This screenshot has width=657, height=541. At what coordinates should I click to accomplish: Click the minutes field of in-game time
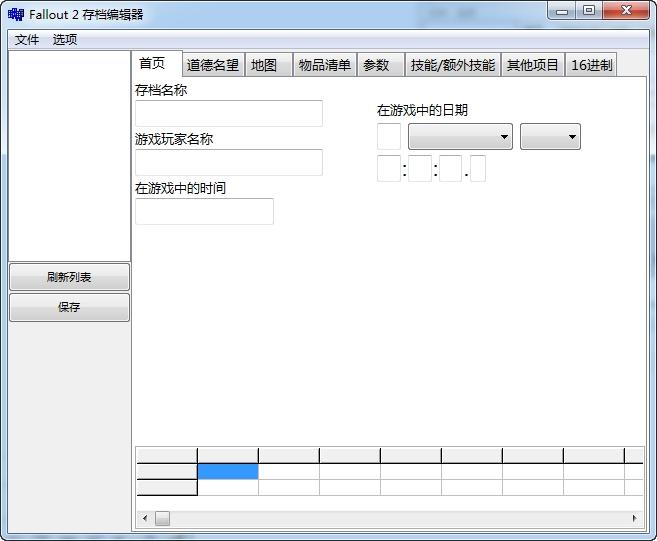420,168
